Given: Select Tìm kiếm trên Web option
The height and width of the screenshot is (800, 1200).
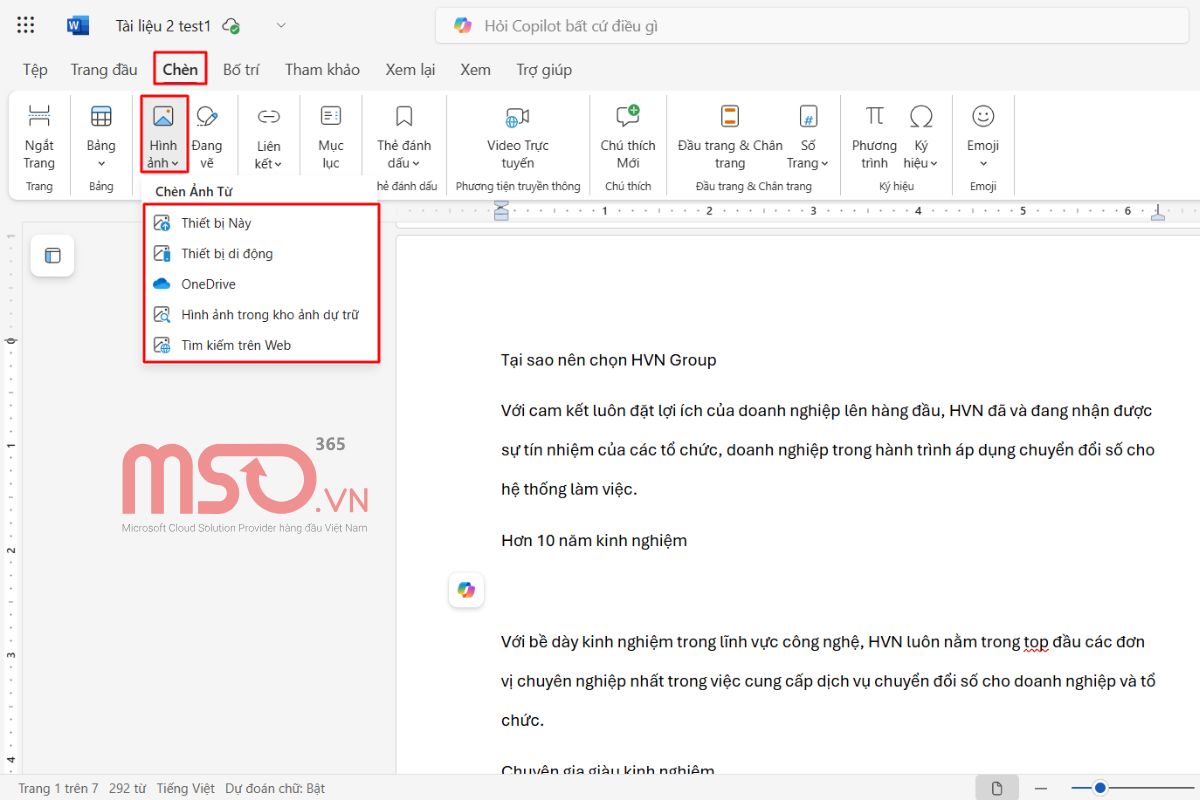Looking at the screenshot, I should point(262,345).
